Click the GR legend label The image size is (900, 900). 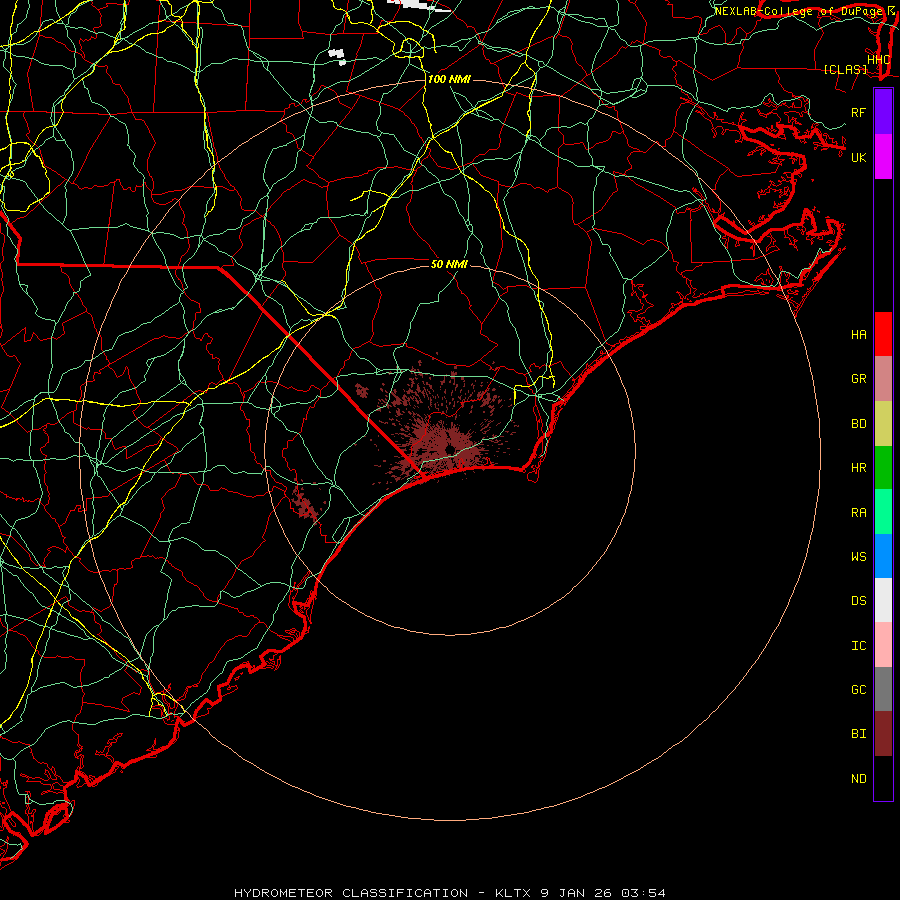click(x=858, y=379)
